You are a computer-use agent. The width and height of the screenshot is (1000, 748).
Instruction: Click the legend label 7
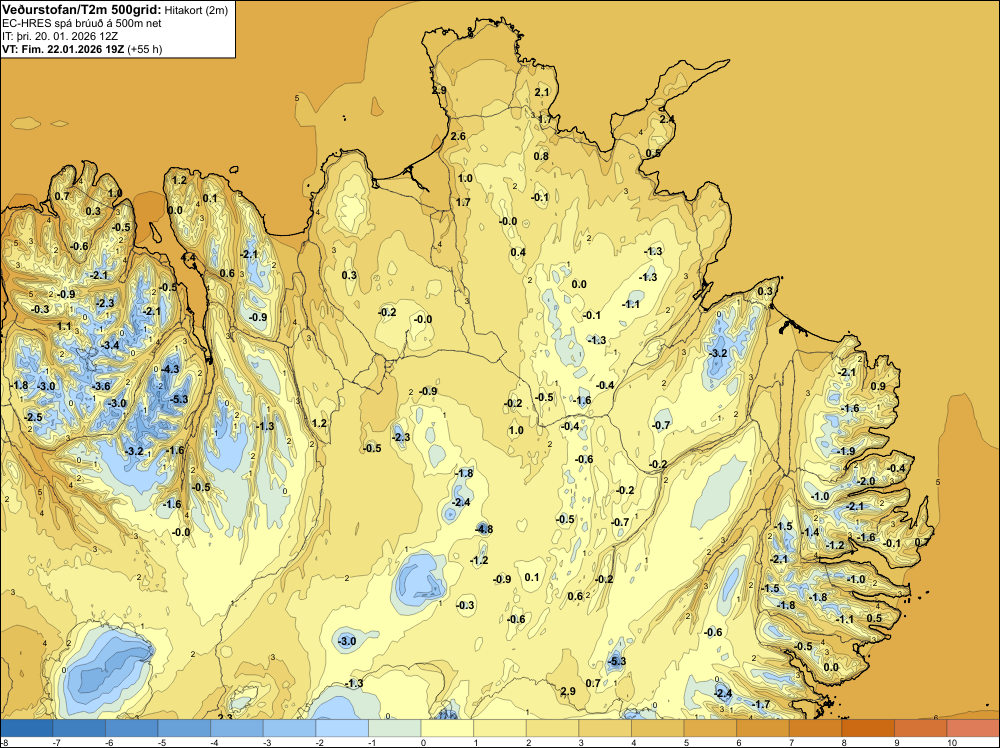tap(790, 742)
